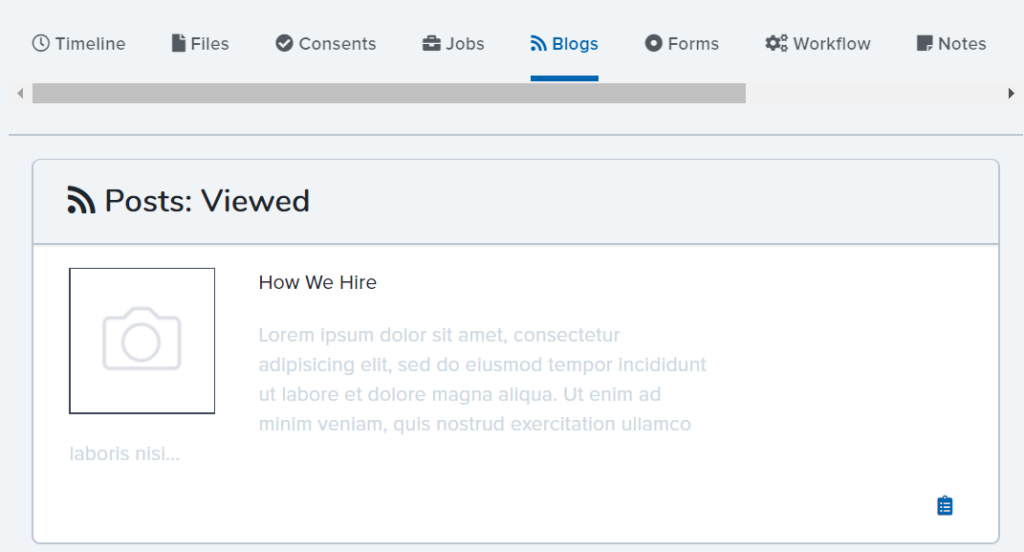Click the sticky note icon beside Notes

(x=924, y=43)
